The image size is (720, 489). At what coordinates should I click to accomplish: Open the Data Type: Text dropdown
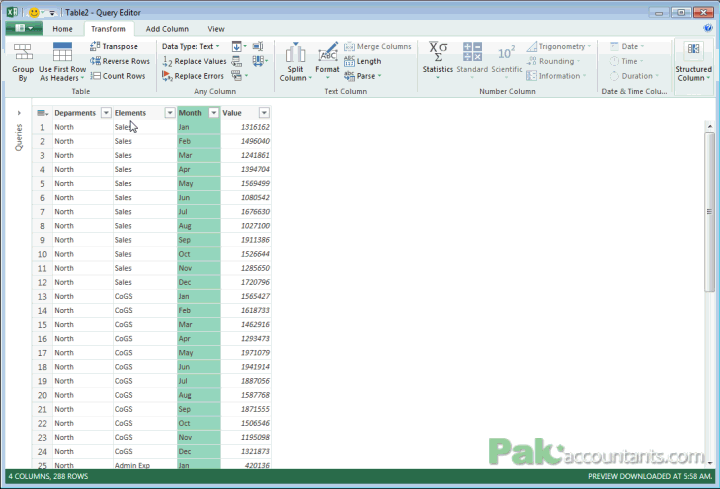click(191, 46)
